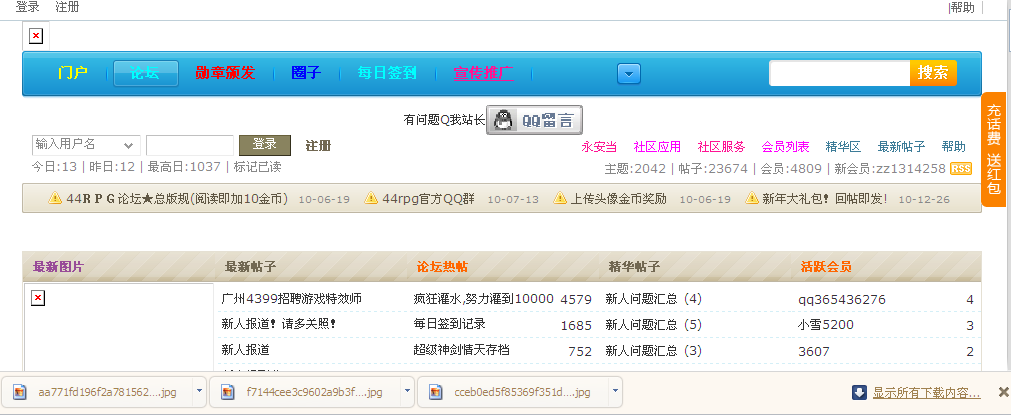Open 新人问题汇总 (3) post

(653, 351)
